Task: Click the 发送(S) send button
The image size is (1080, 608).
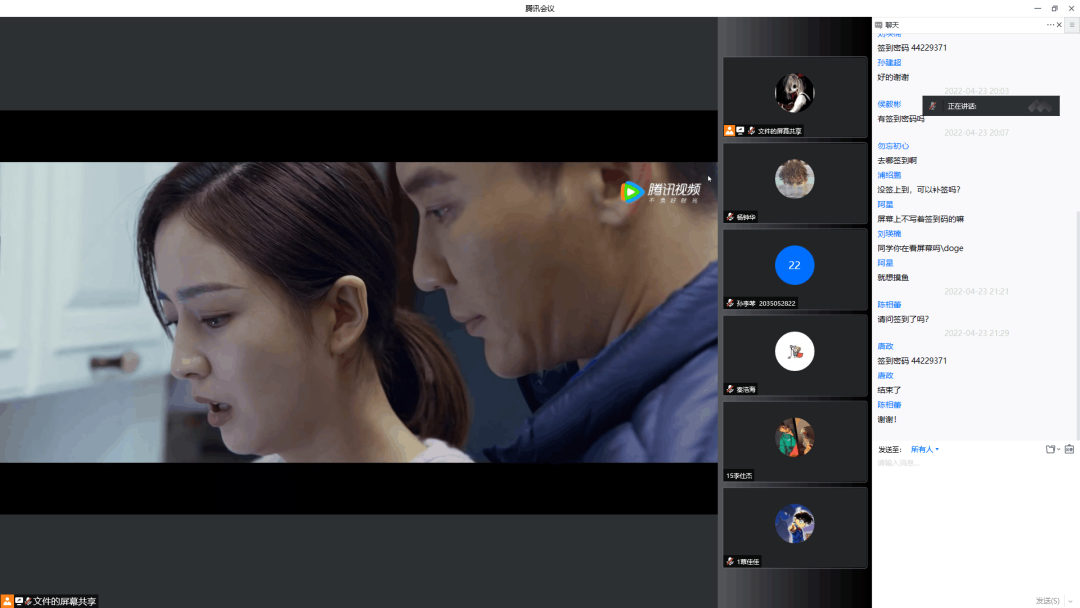Action: (1048, 601)
